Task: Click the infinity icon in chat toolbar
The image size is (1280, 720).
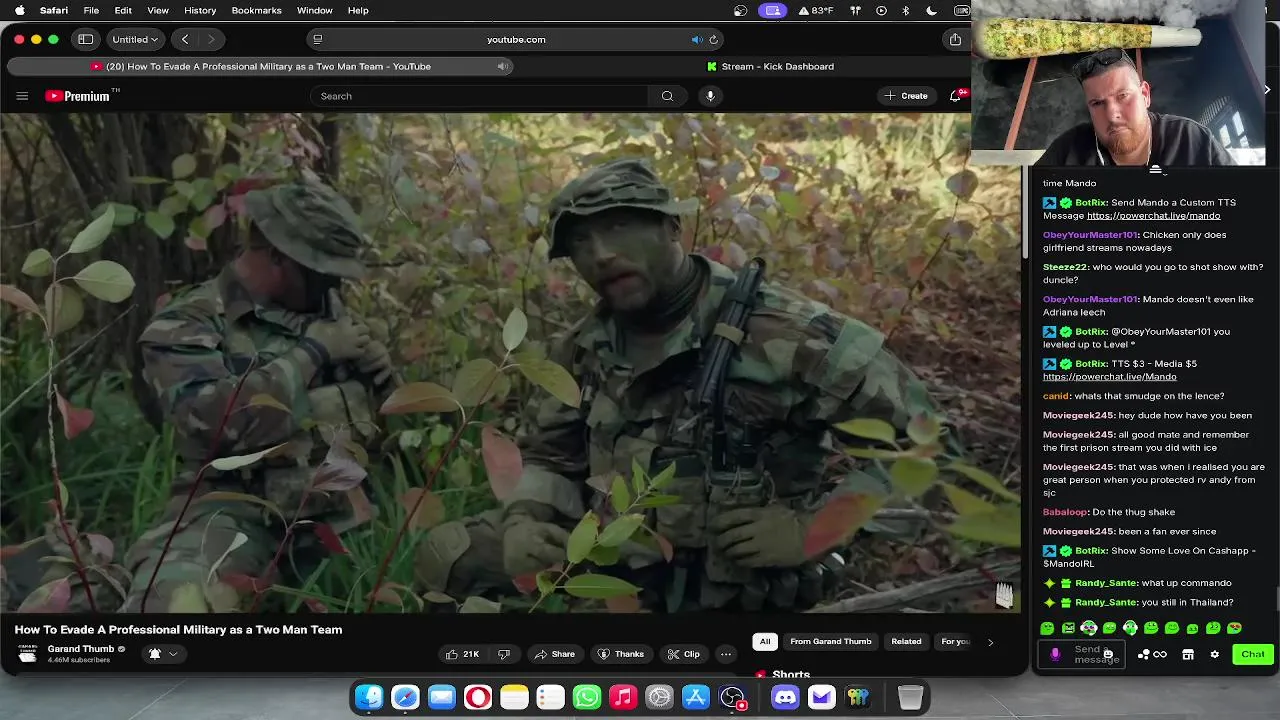Action: (x=1160, y=654)
